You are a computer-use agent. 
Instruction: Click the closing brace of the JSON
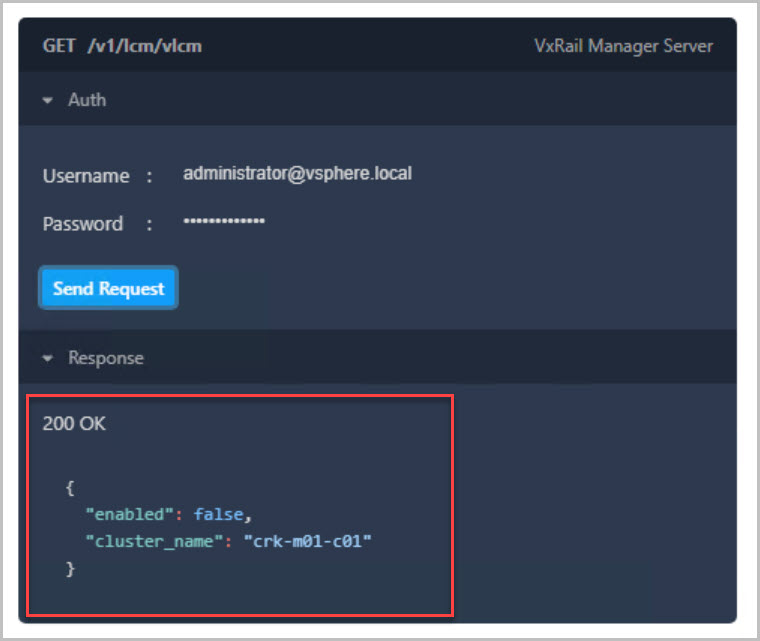click(70, 568)
